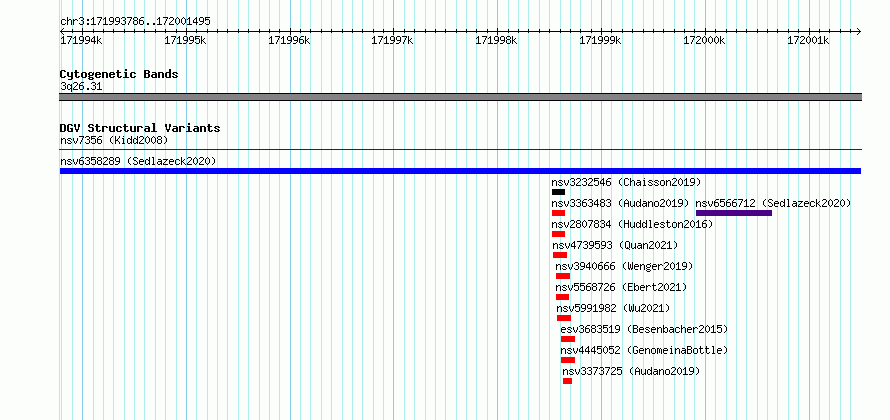The height and width of the screenshot is (420, 890).
Task: Open the nsv4739593 (Quan2021) label
Action: coord(615,245)
